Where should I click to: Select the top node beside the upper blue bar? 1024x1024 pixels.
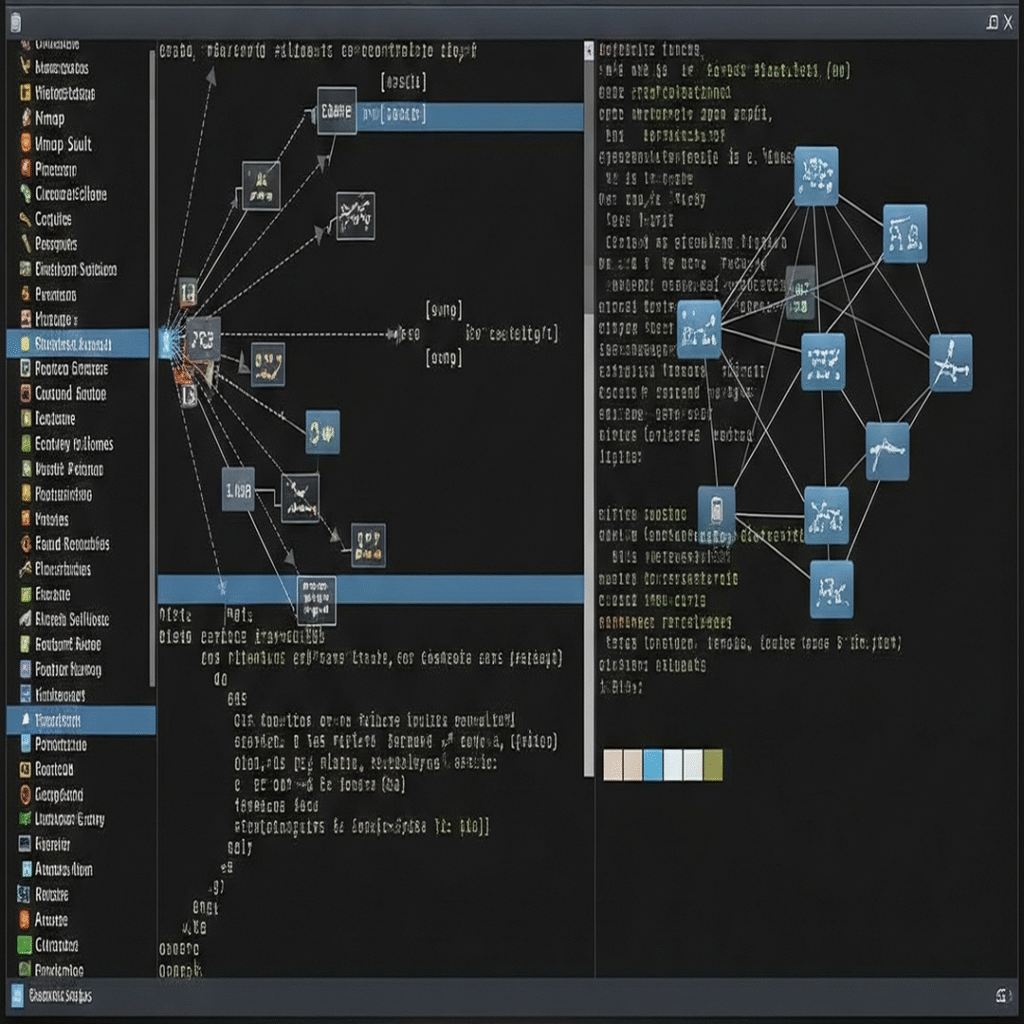(336, 111)
